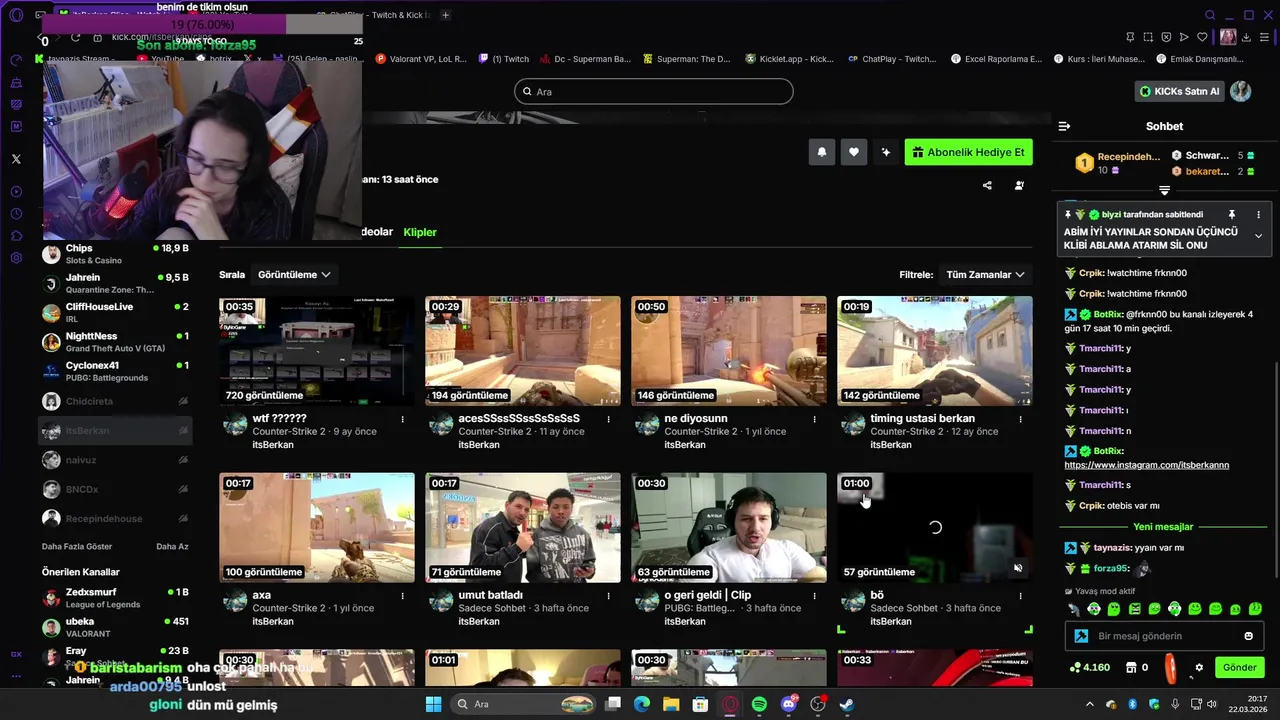This screenshot has width=1280, height=720.
Task: Send message with Gönder button
Action: (x=1239, y=667)
